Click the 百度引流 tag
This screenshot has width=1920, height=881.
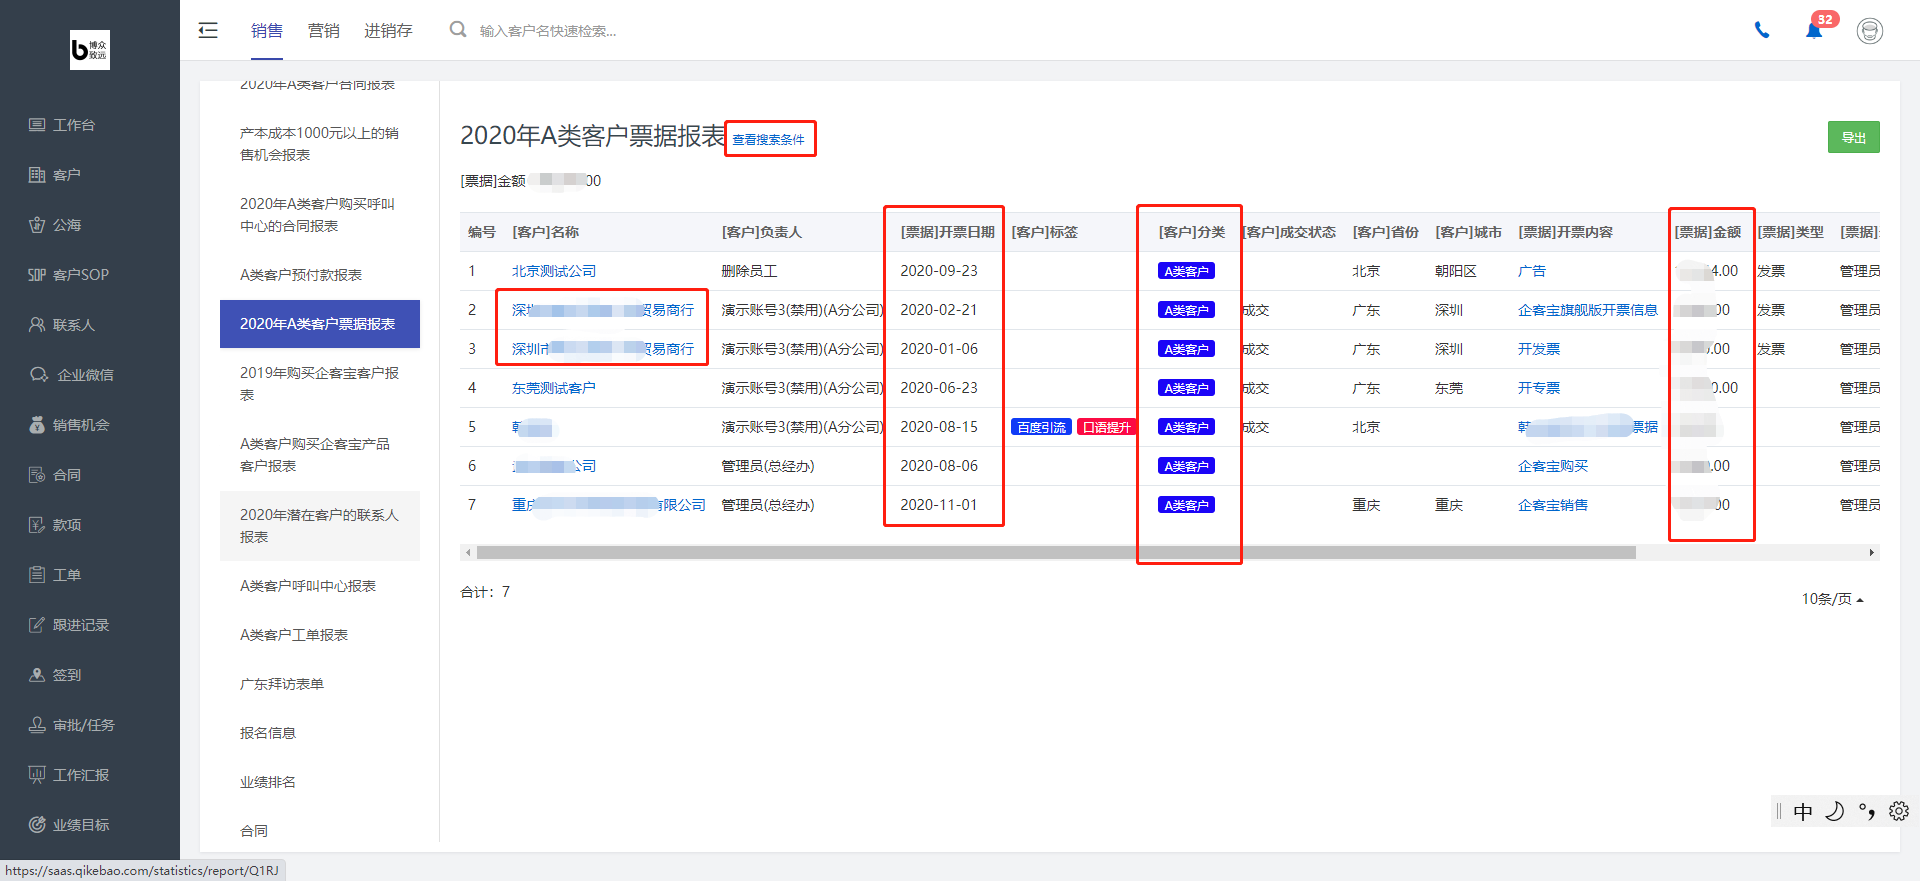[x=1041, y=427]
